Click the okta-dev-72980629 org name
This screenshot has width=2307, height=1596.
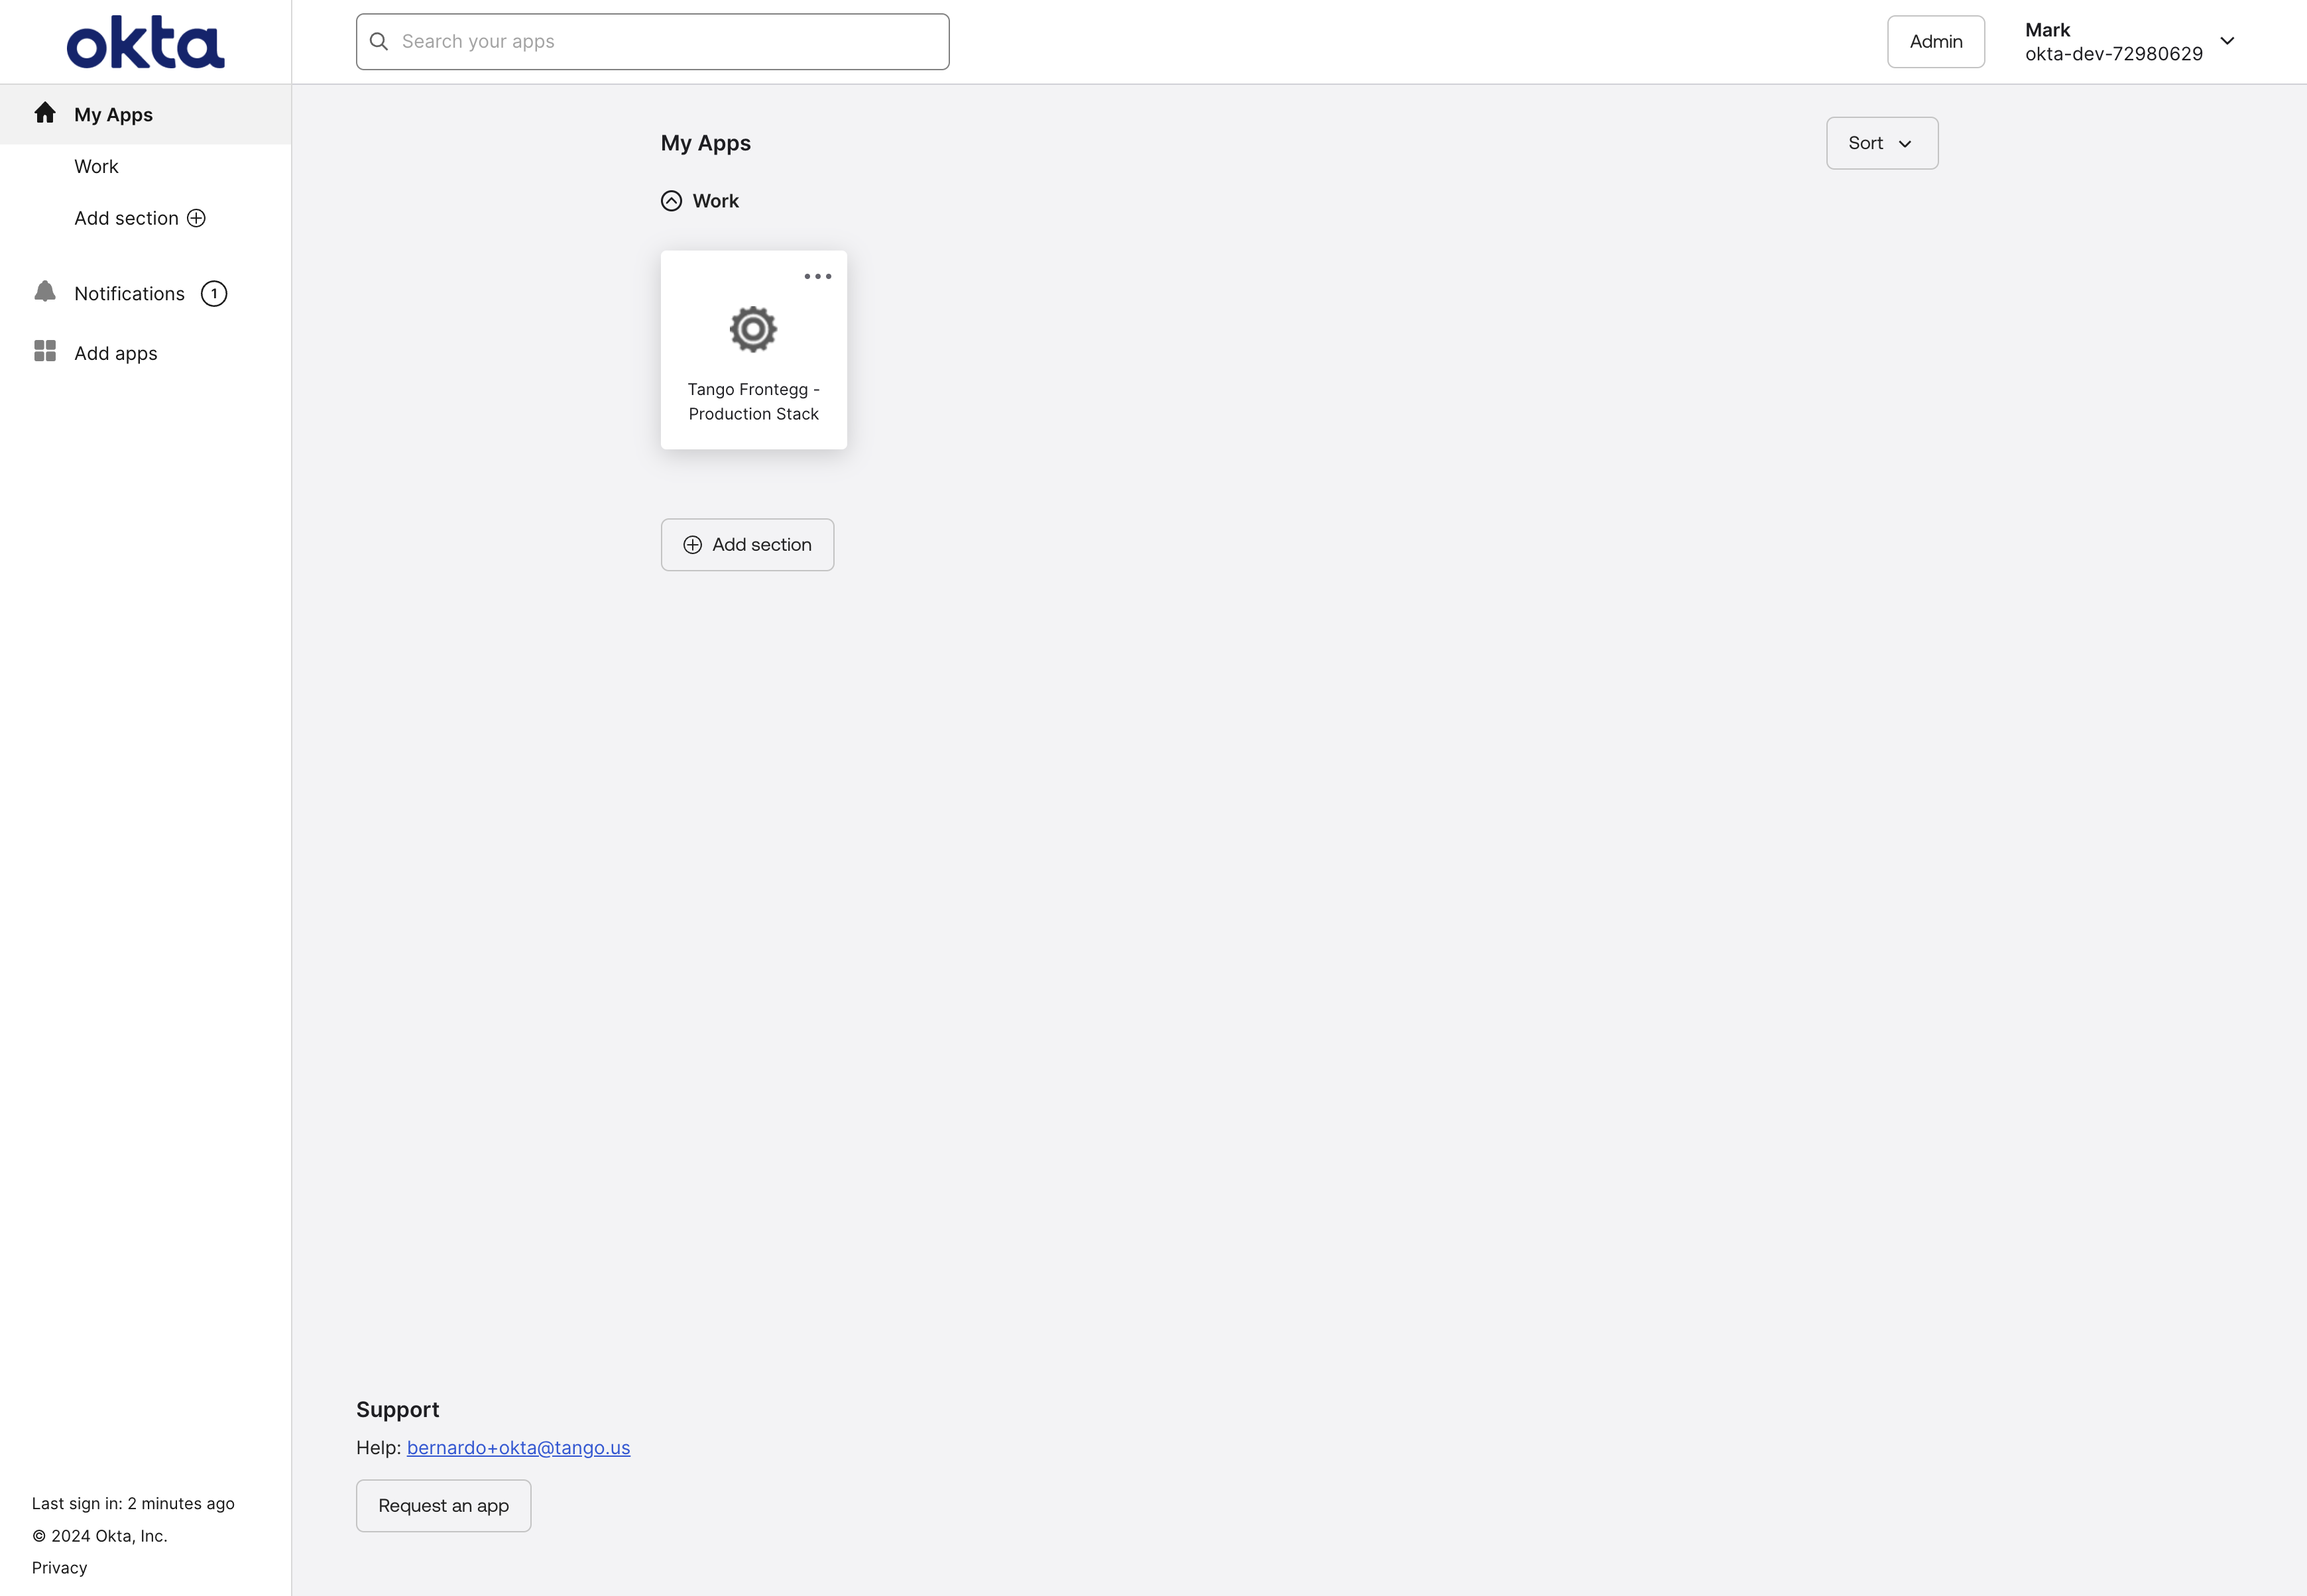(x=2114, y=54)
